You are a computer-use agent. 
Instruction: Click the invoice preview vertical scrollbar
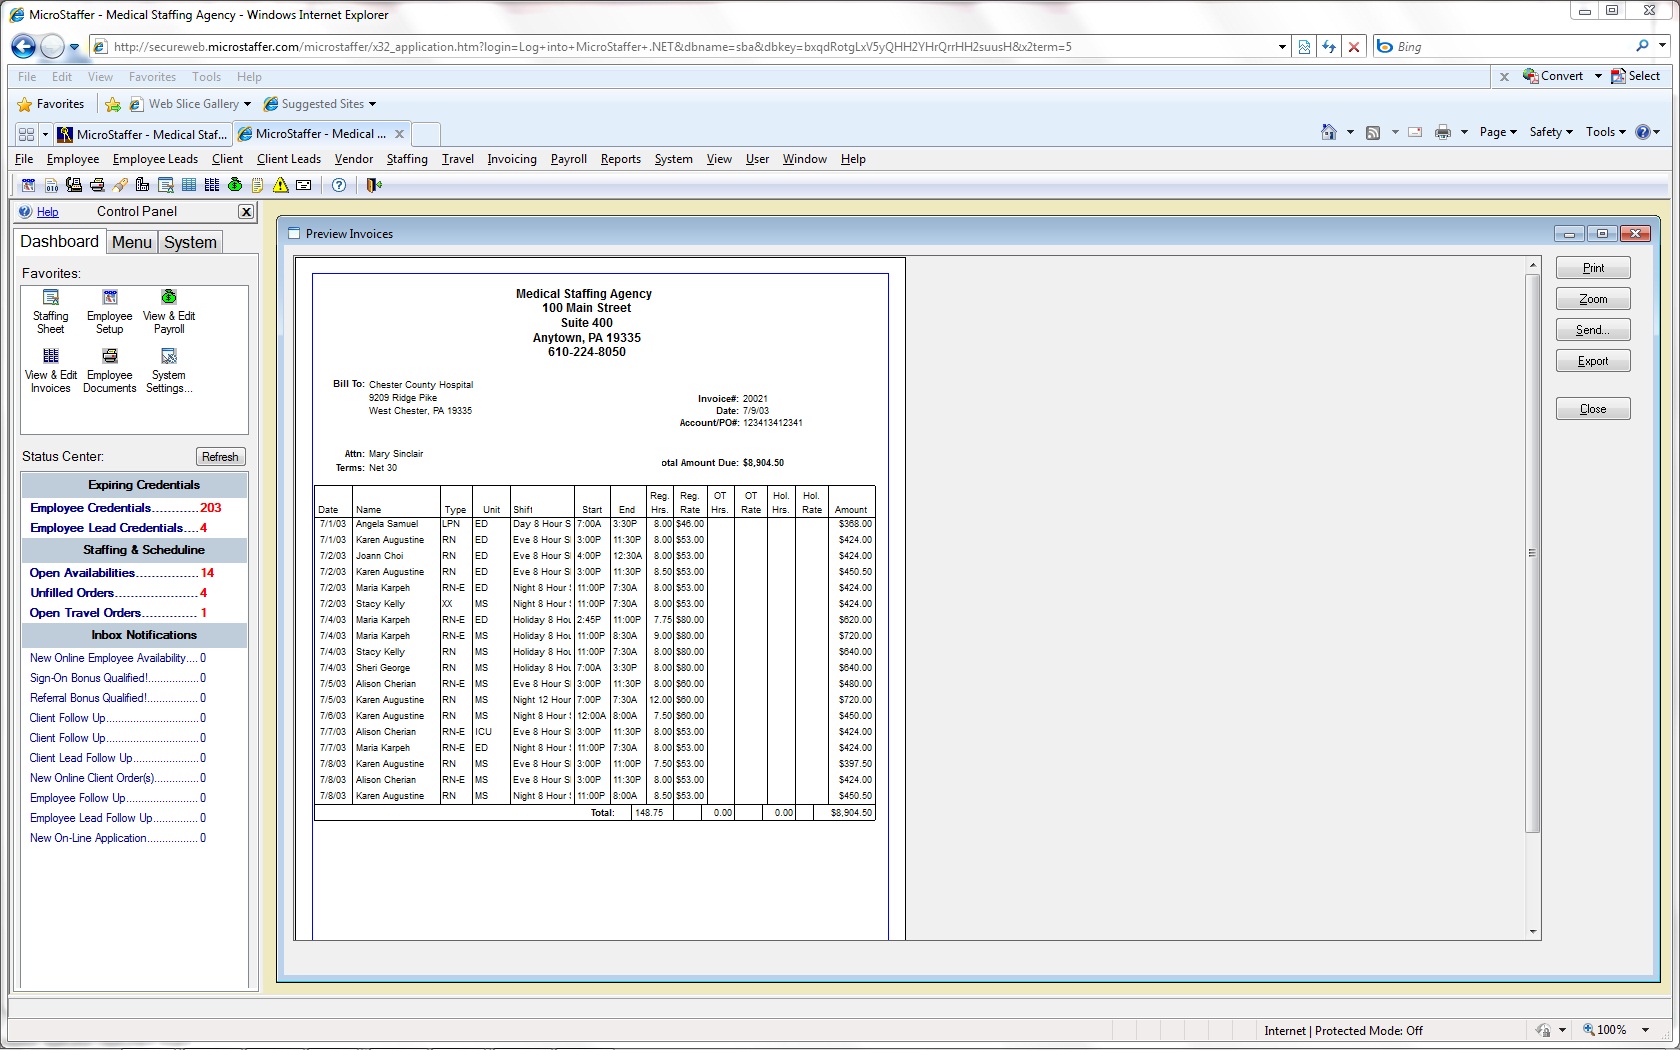(1533, 553)
